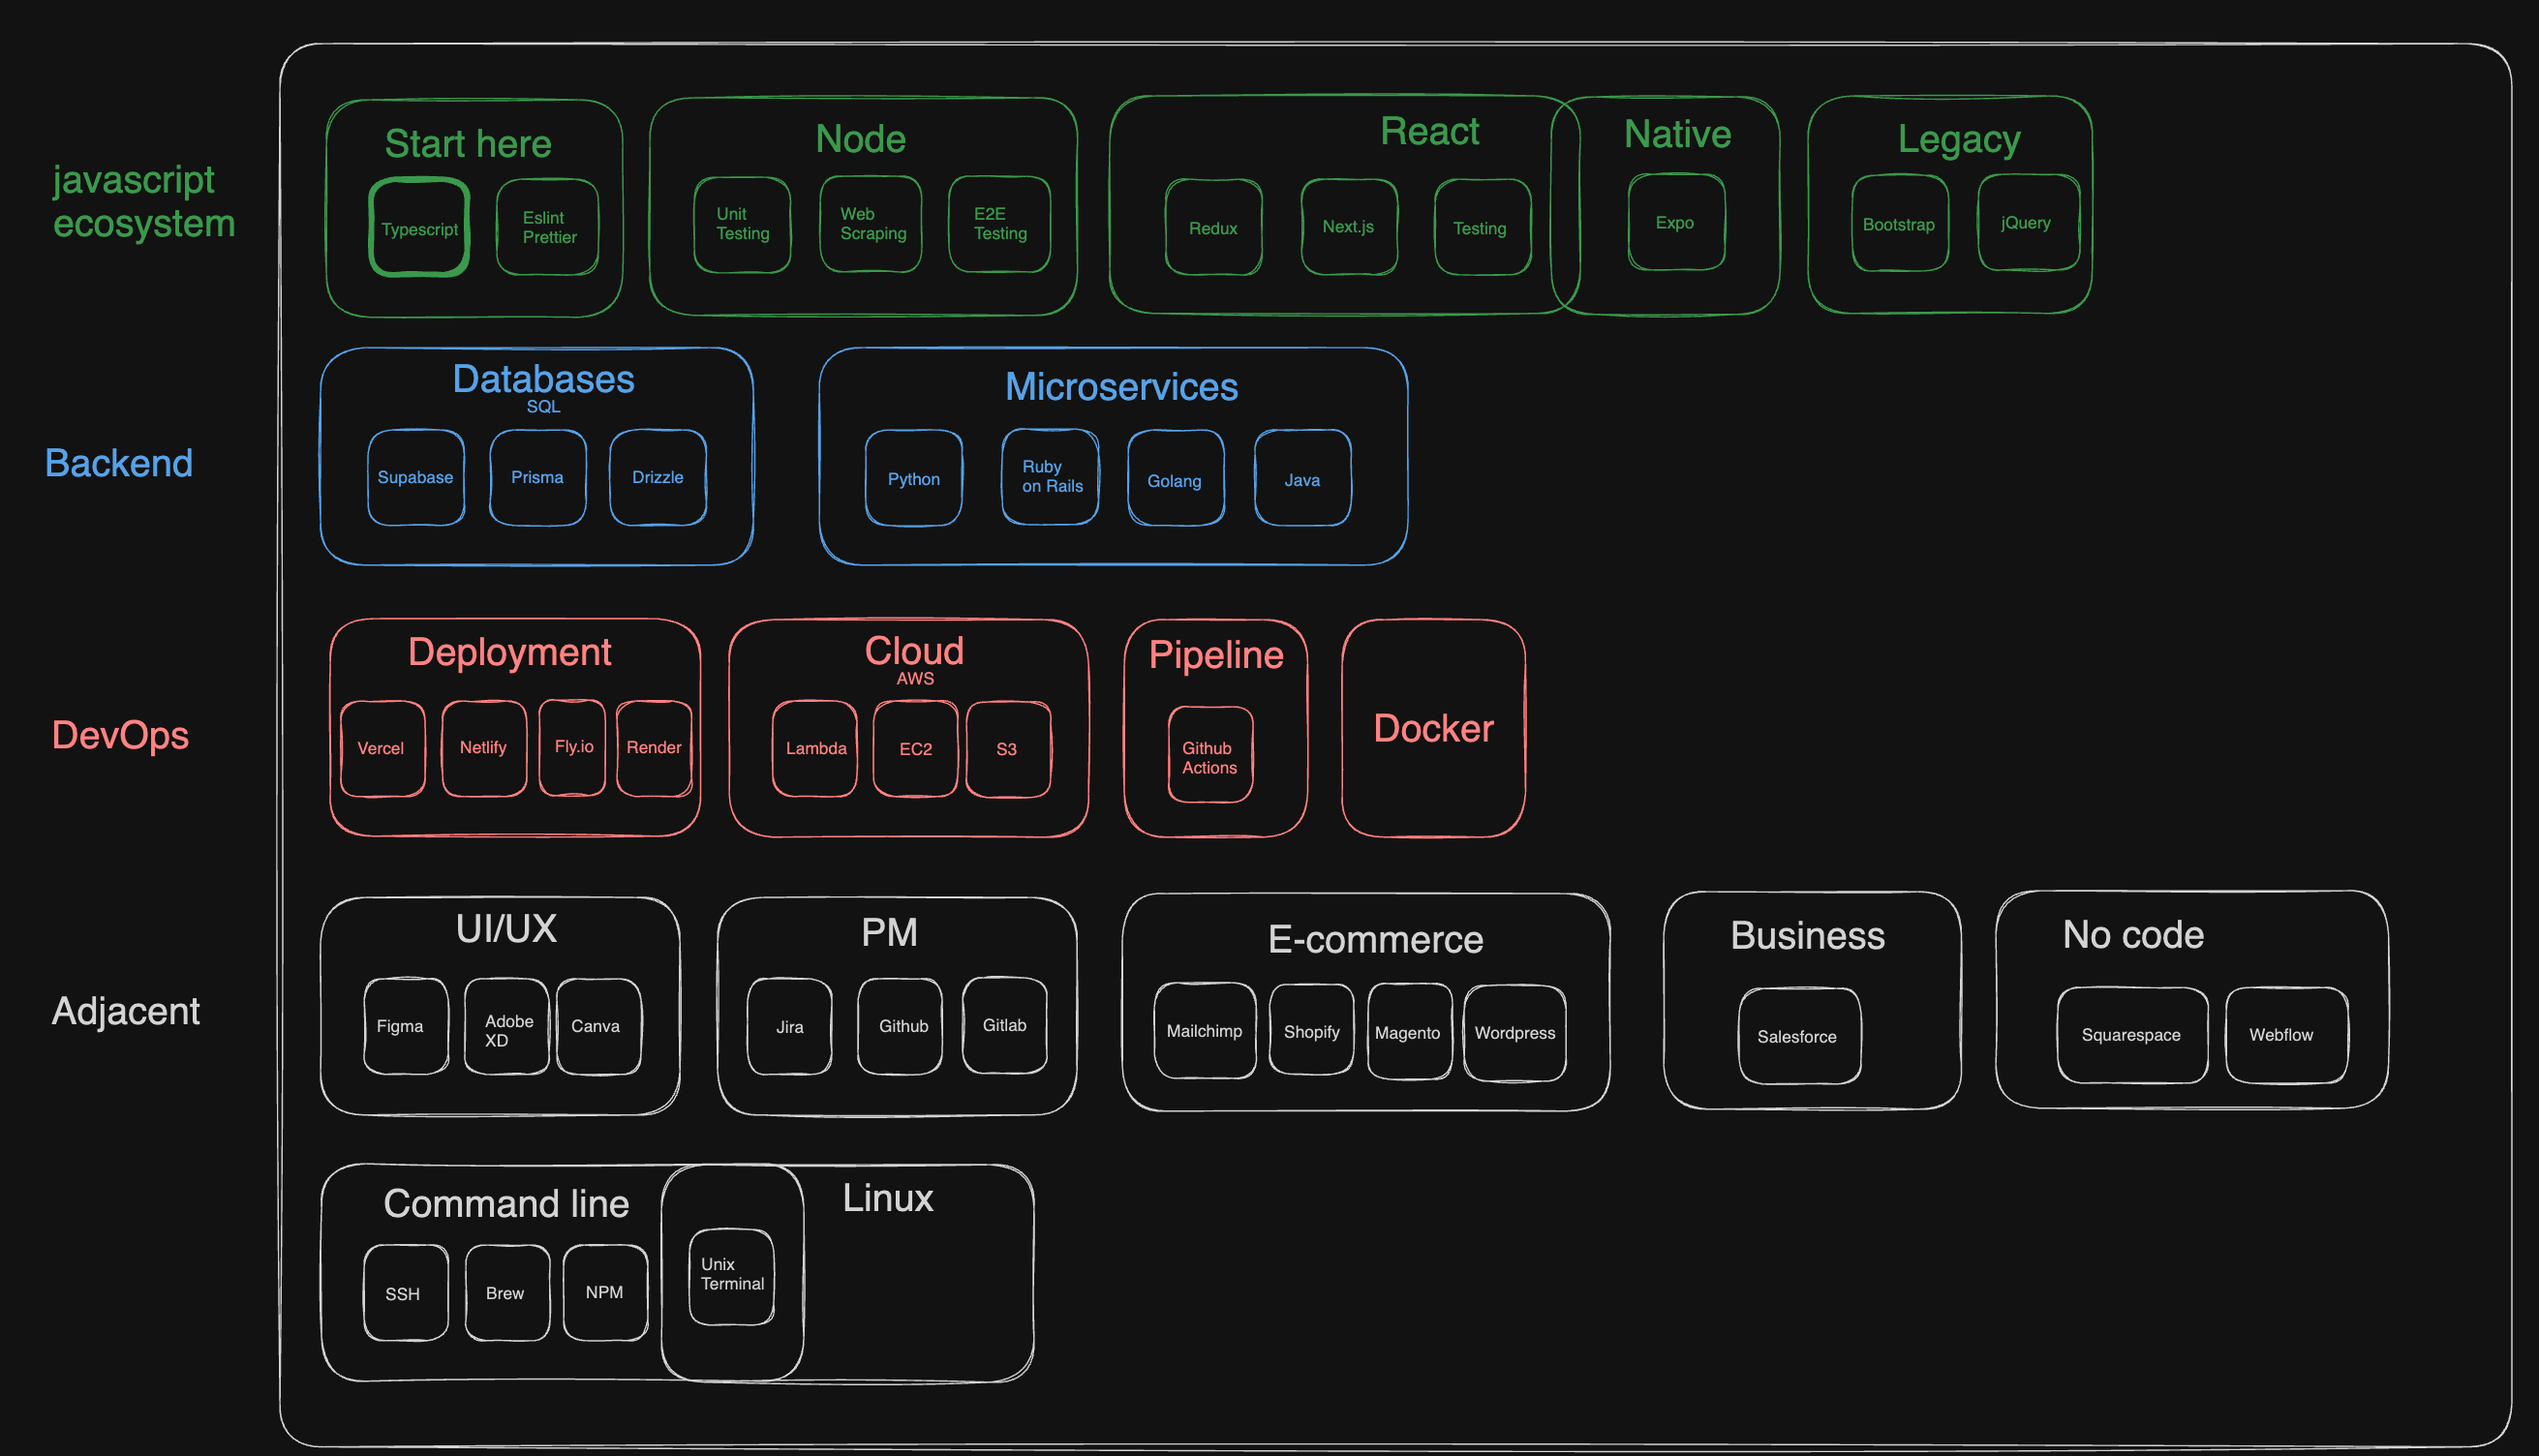Select the Salesforce box under Business
Viewport: 2539px width, 1456px height.
tap(1800, 1036)
